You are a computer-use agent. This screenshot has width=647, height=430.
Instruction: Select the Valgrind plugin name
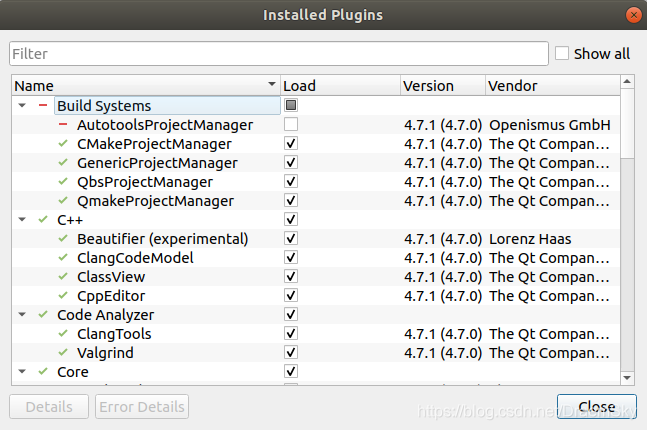[x=105, y=352]
